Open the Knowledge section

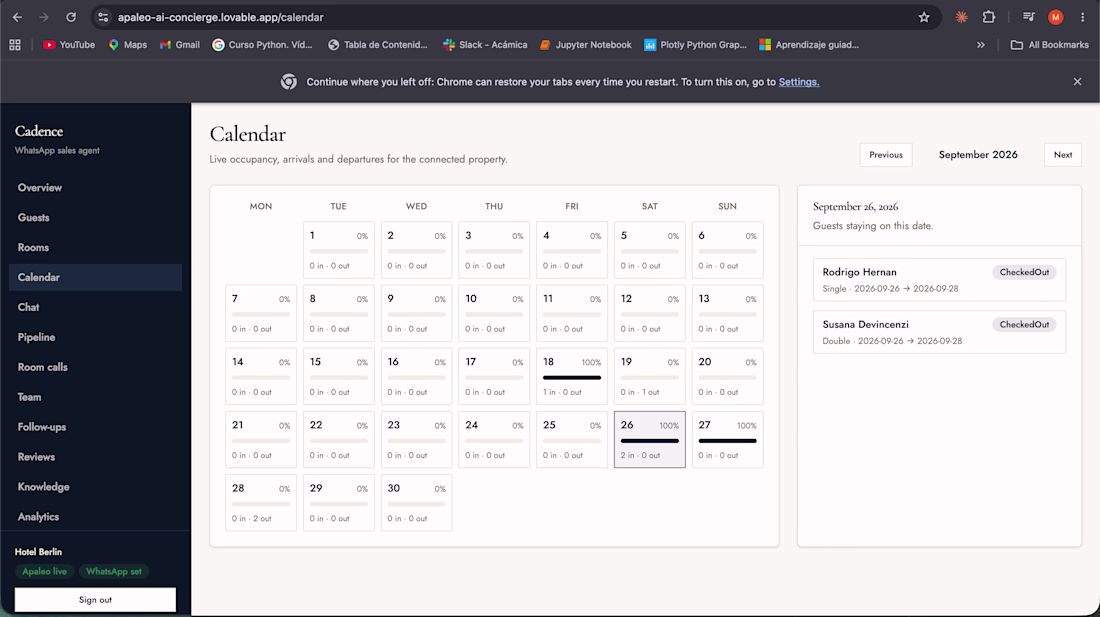point(95,487)
